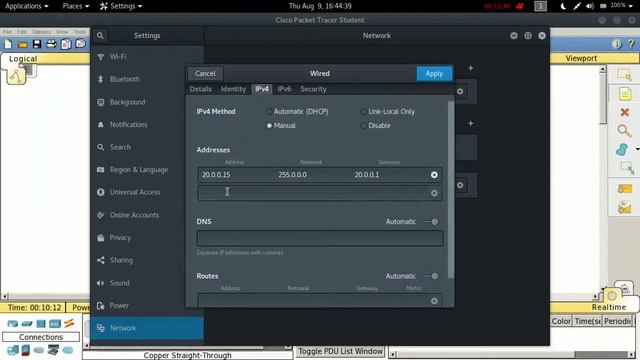The image size is (640, 360).
Task: Choose the Place Note tool
Action: tap(624, 94)
